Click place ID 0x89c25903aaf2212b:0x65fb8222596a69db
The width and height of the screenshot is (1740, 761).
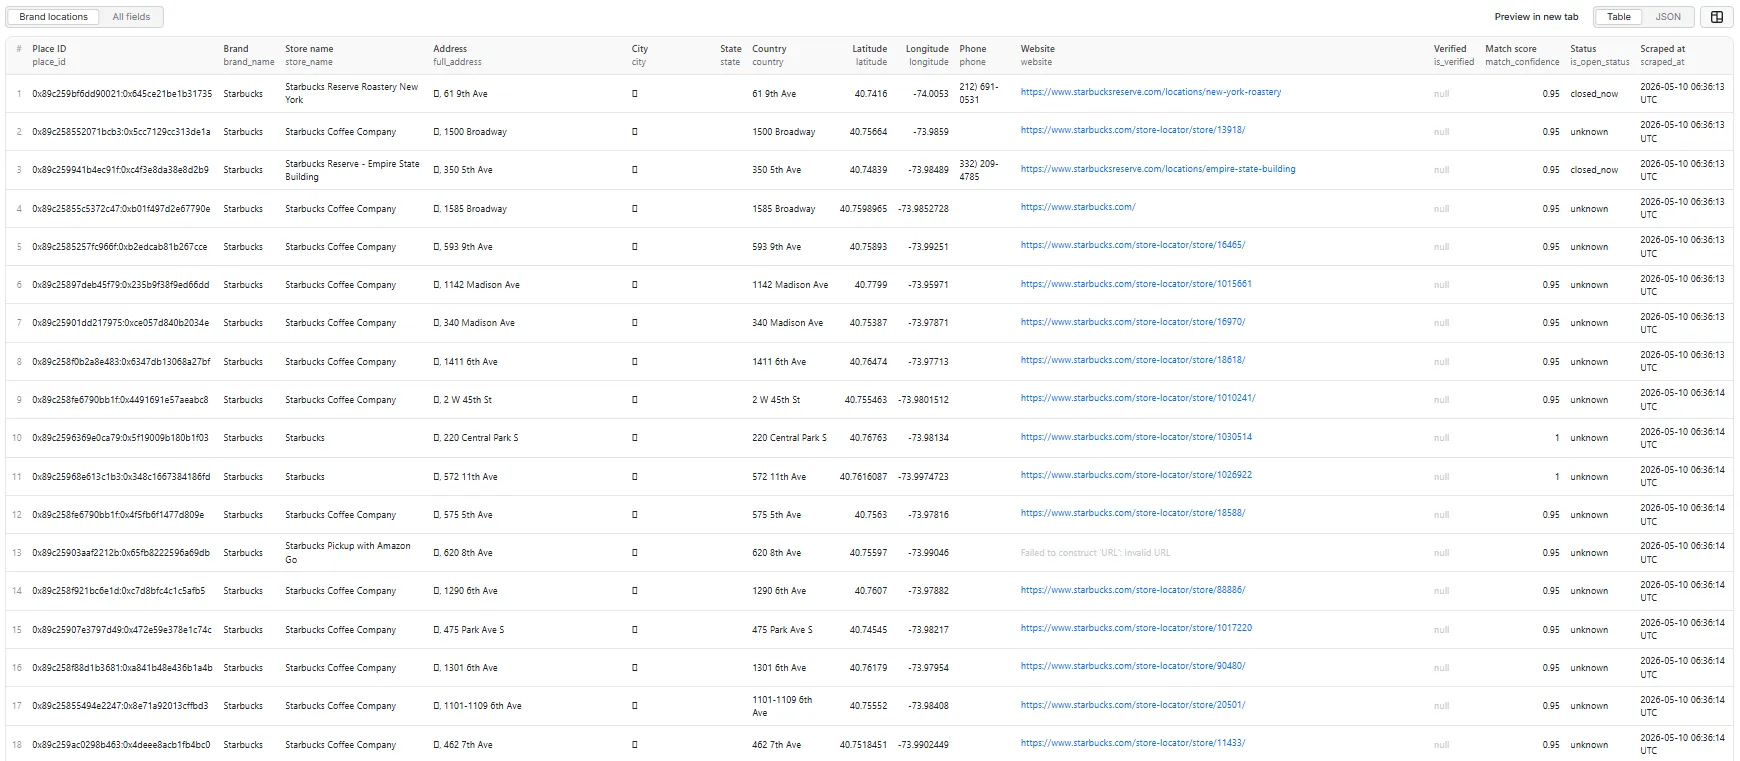(121, 553)
